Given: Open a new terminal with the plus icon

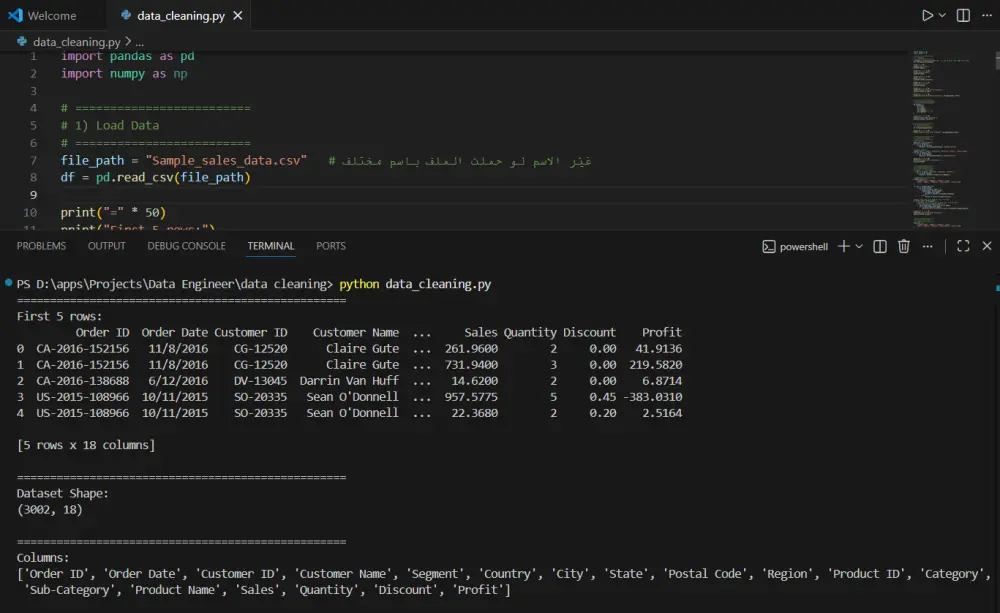Looking at the screenshot, I should pyautogui.click(x=845, y=246).
